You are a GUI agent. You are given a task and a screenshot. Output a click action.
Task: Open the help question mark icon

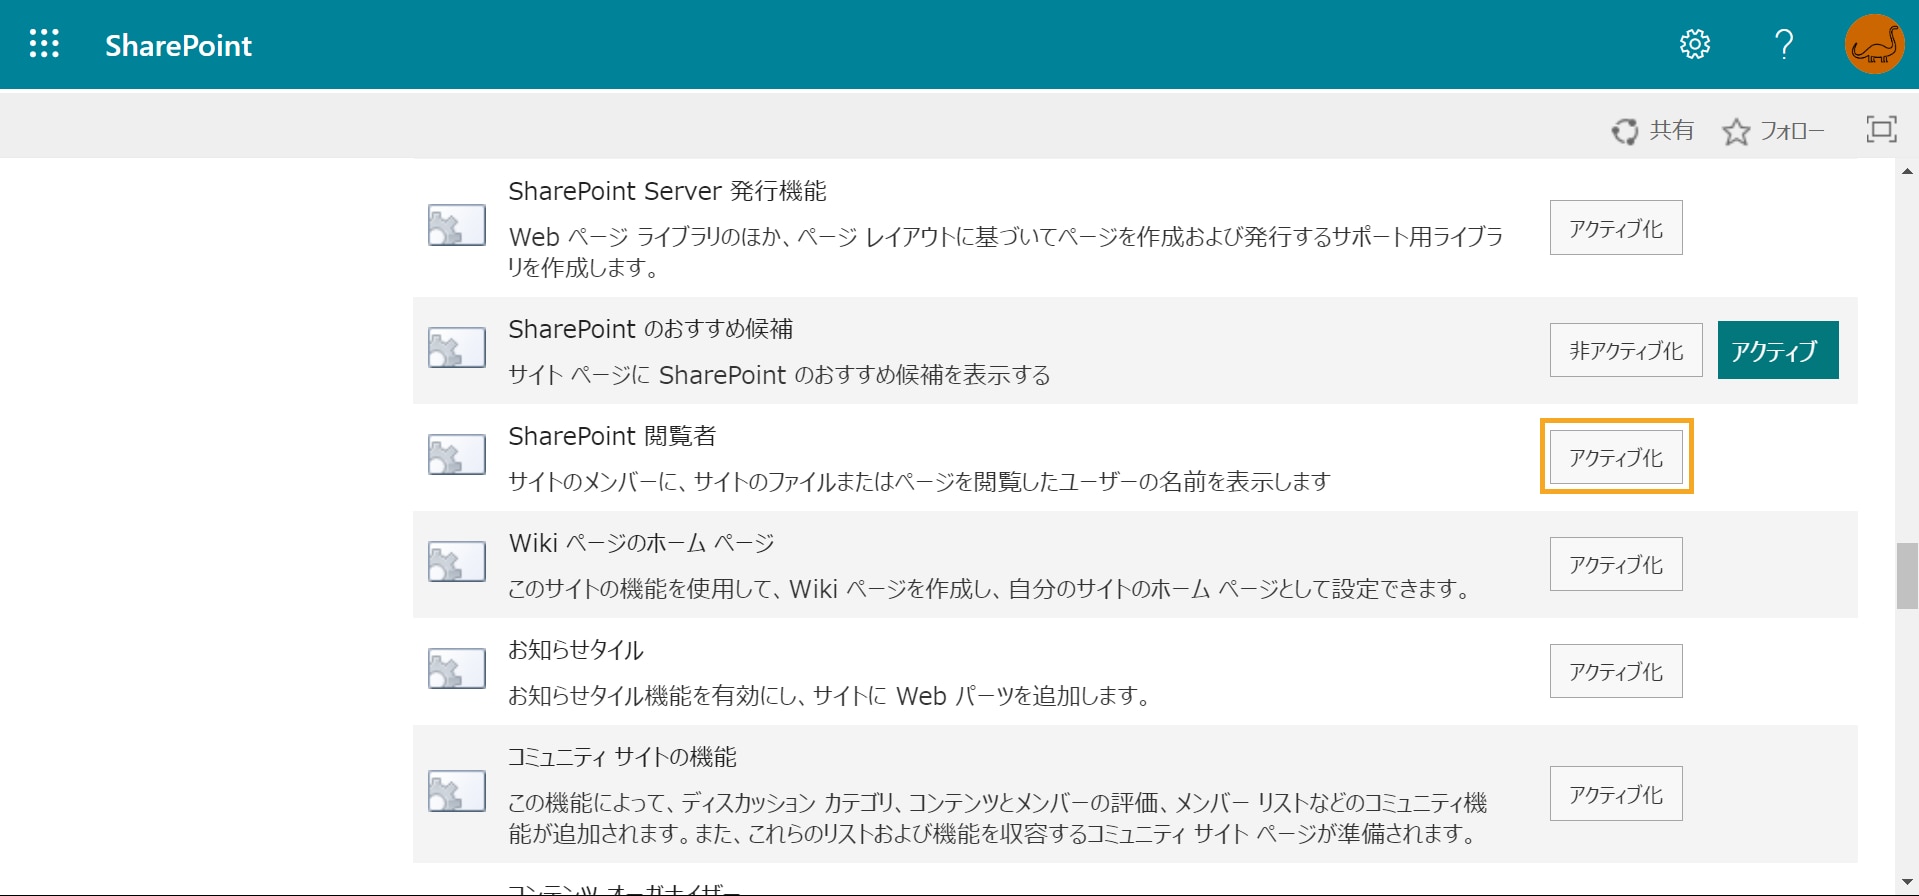tap(1784, 44)
